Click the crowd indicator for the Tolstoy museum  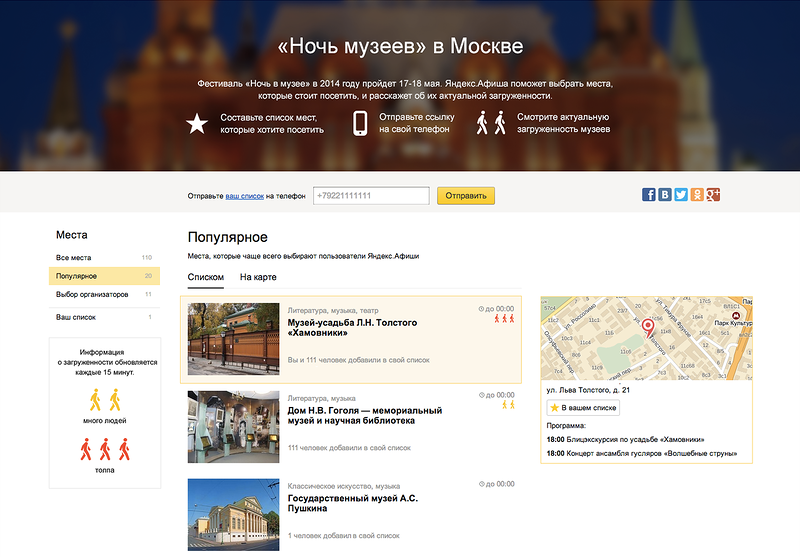[x=504, y=319]
